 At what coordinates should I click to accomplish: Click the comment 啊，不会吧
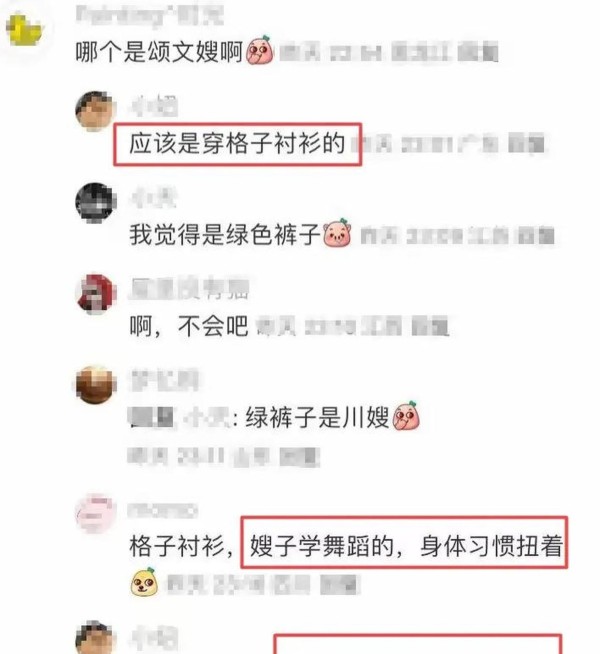[x=189, y=325]
